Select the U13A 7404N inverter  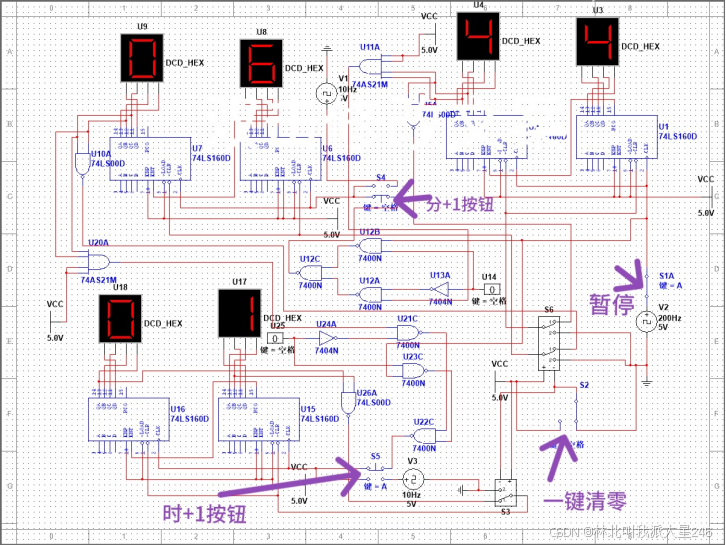(440, 289)
